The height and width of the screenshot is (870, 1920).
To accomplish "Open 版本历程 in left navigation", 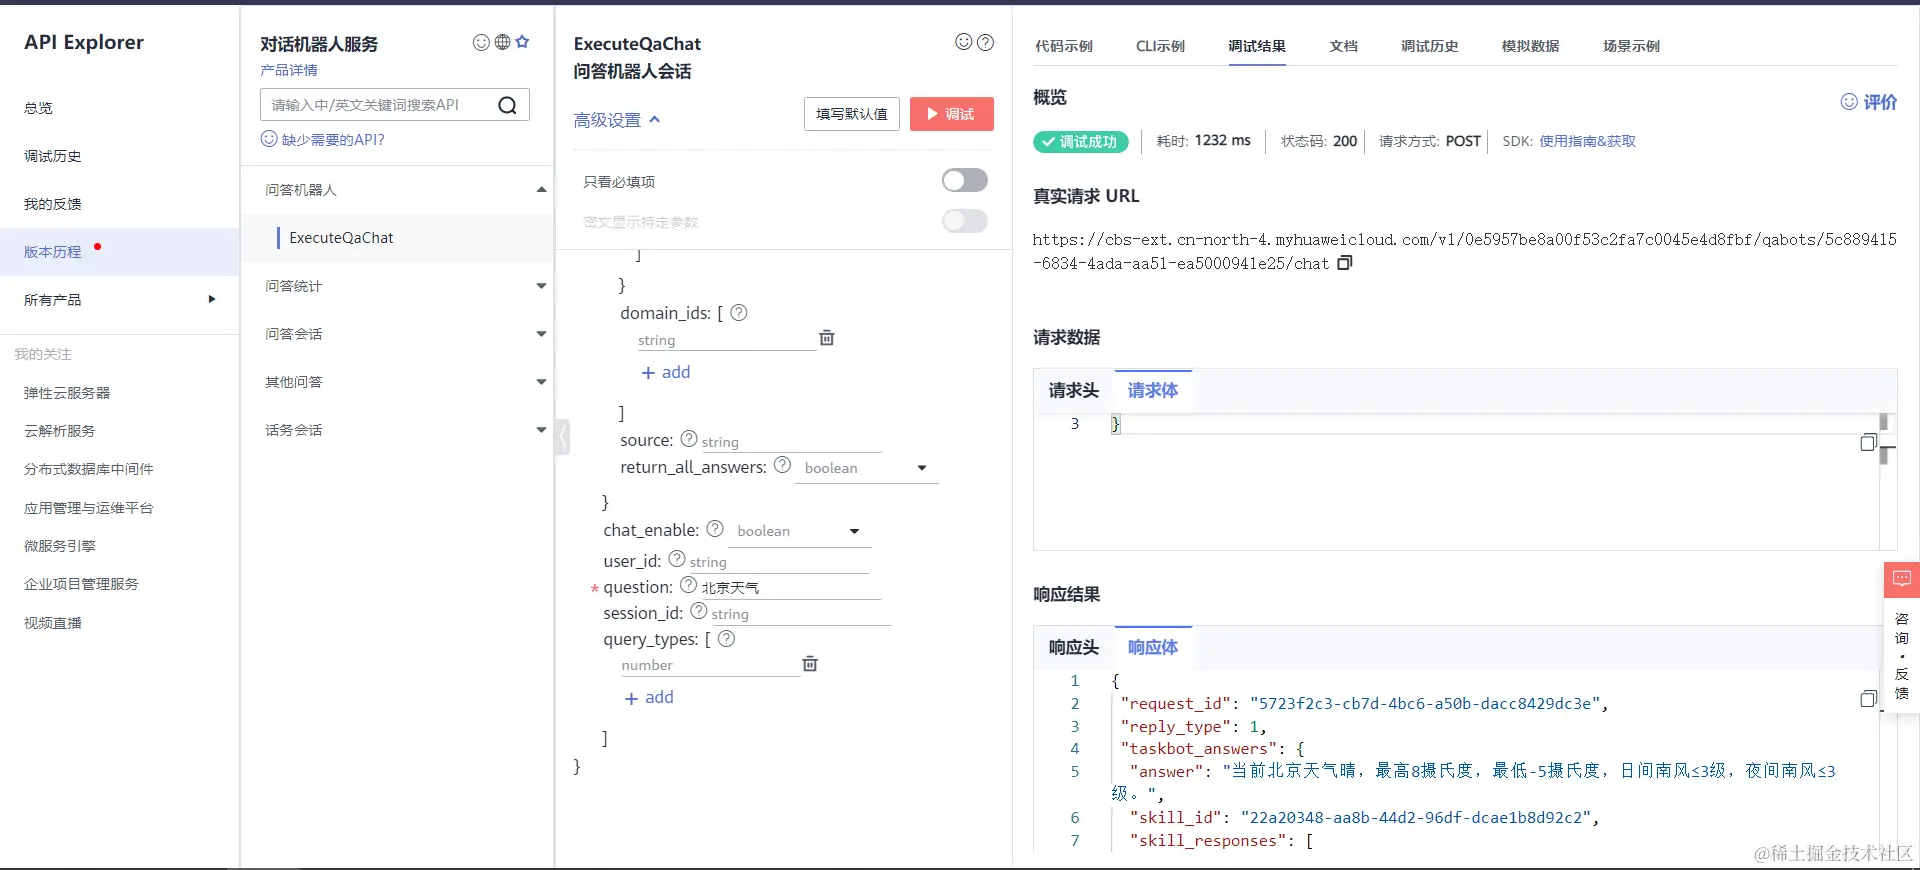I will [x=53, y=252].
